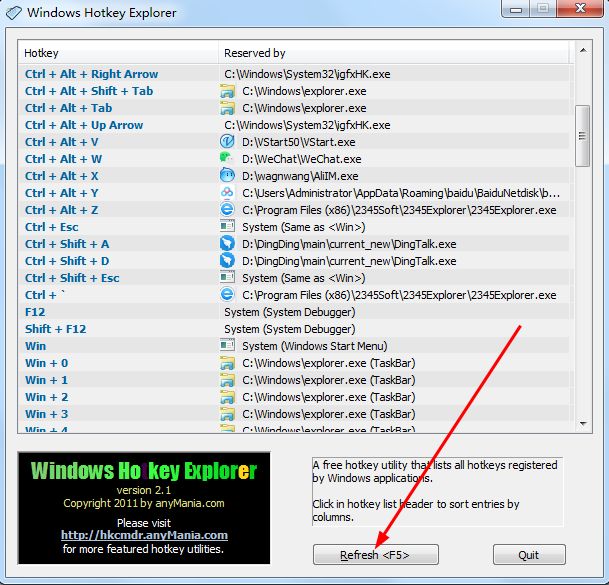Image resolution: width=609 pixels, height=585 pixels.
Task: Select the Ctrl + Alt + W hotkey
Action: pos(63,159)
